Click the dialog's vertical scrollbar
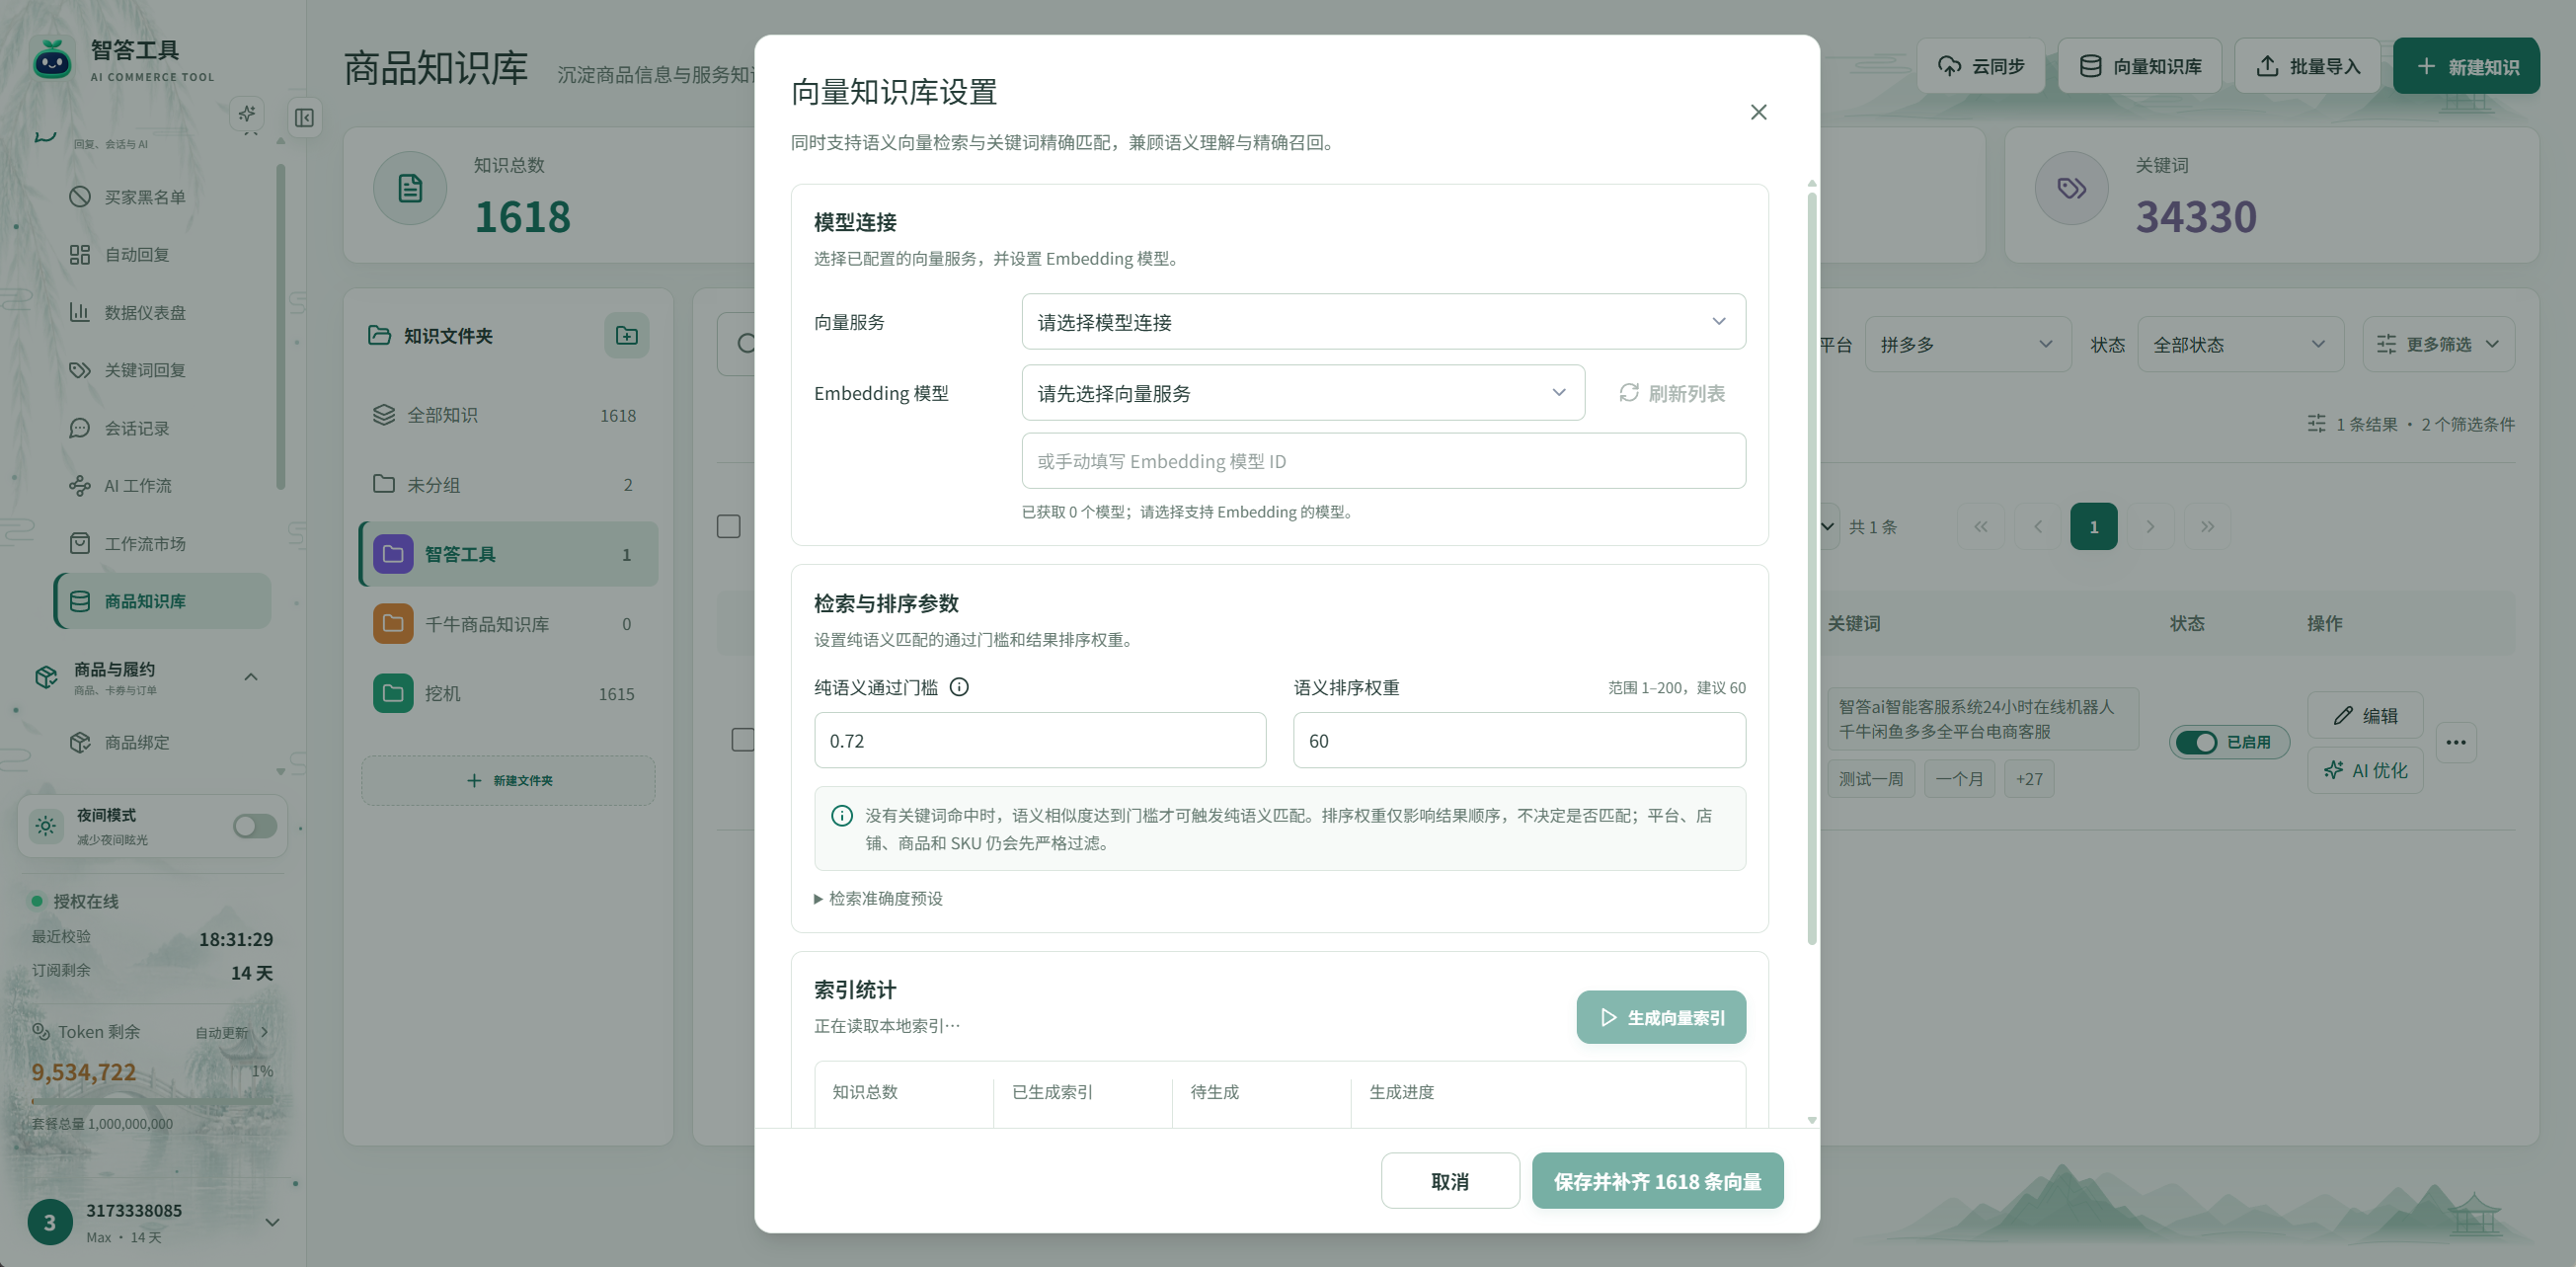The image size is (2576, 1267). tap(1811, 568)
